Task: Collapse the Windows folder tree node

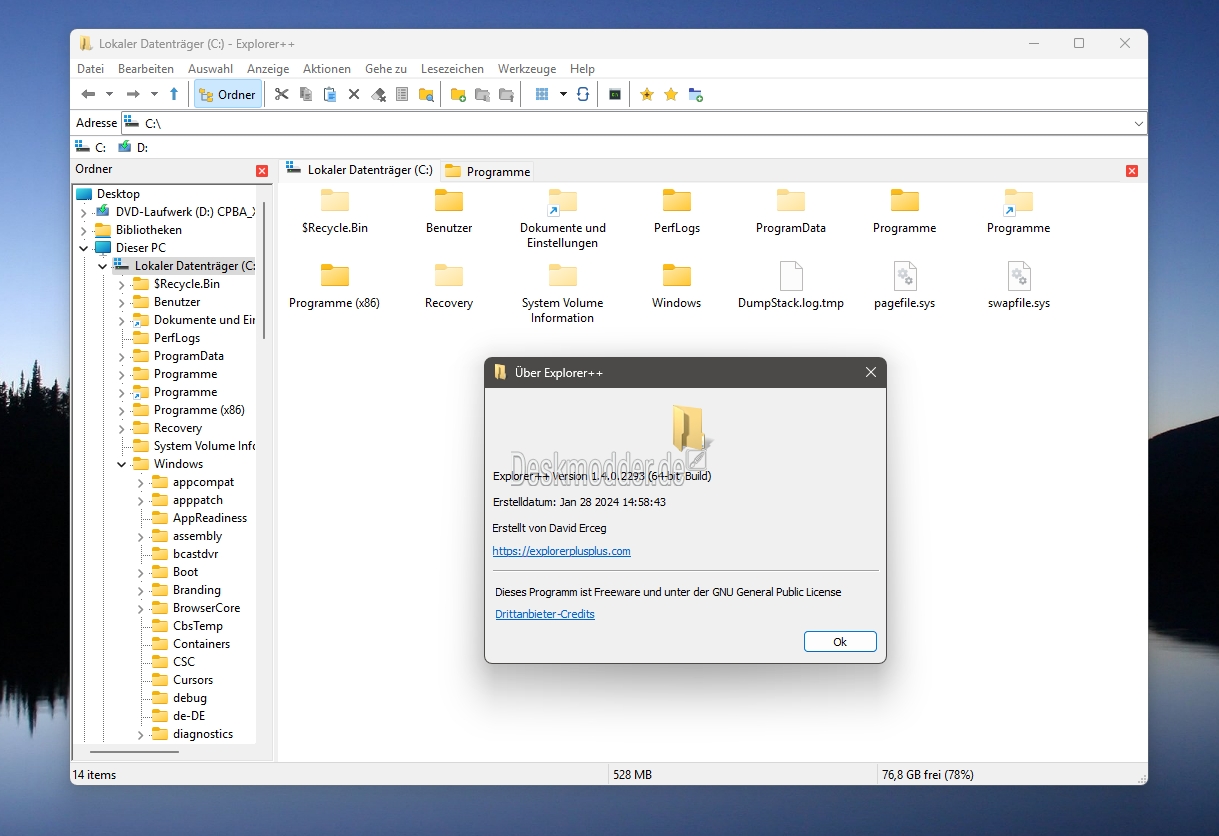Action: pos(121,464)
